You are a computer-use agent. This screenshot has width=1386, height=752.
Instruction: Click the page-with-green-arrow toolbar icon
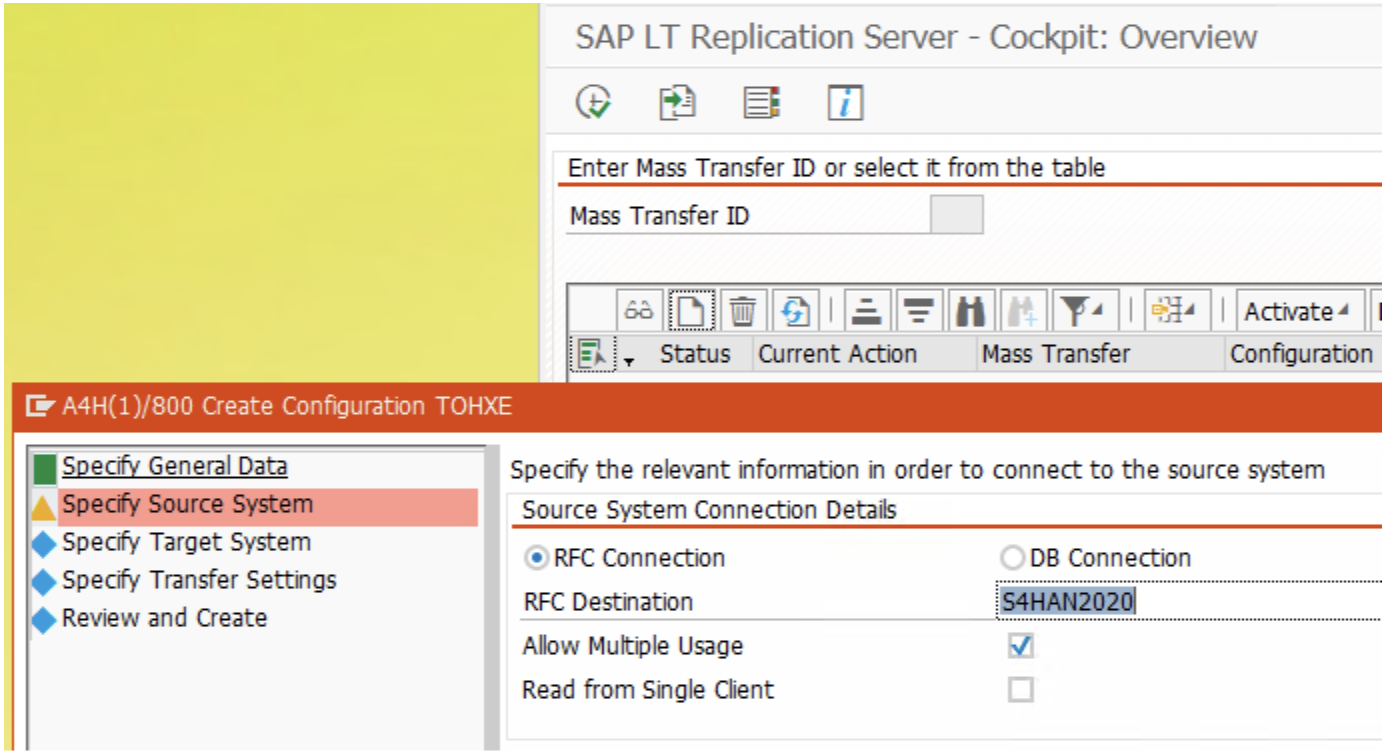click(677, 102)
